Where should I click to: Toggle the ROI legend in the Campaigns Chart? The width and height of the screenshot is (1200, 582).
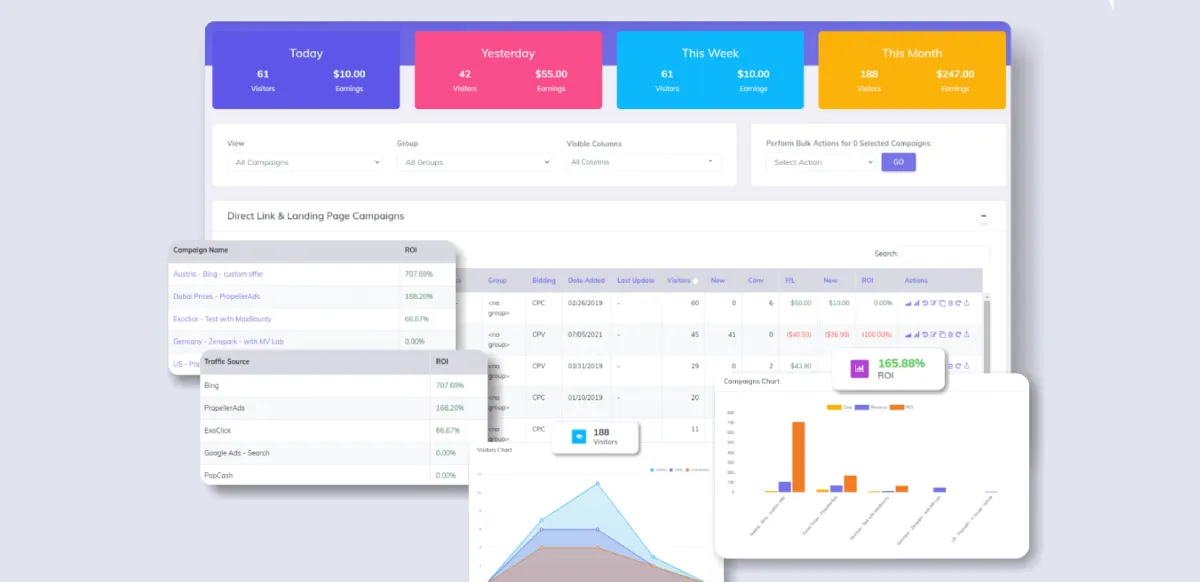click(899, 407)
